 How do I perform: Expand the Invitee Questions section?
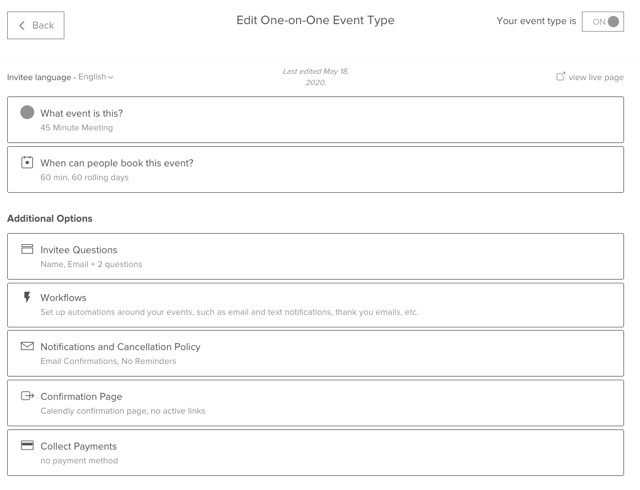click(x=315, y=256)
